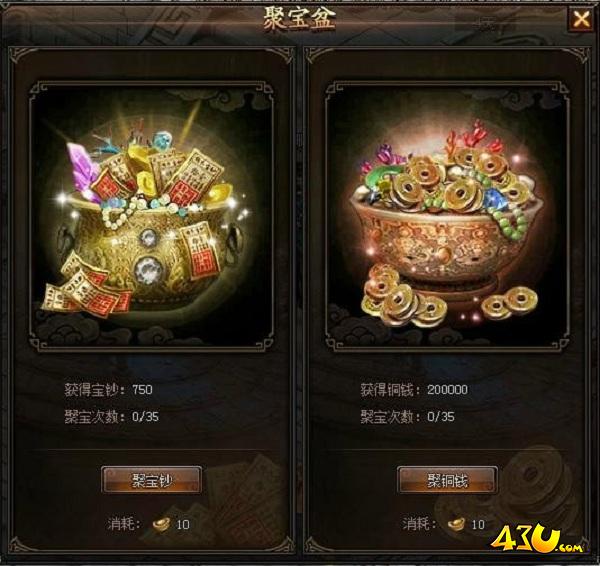Click the left 消耗 10 cost label
600x566 pixels.
coord(148,524)
